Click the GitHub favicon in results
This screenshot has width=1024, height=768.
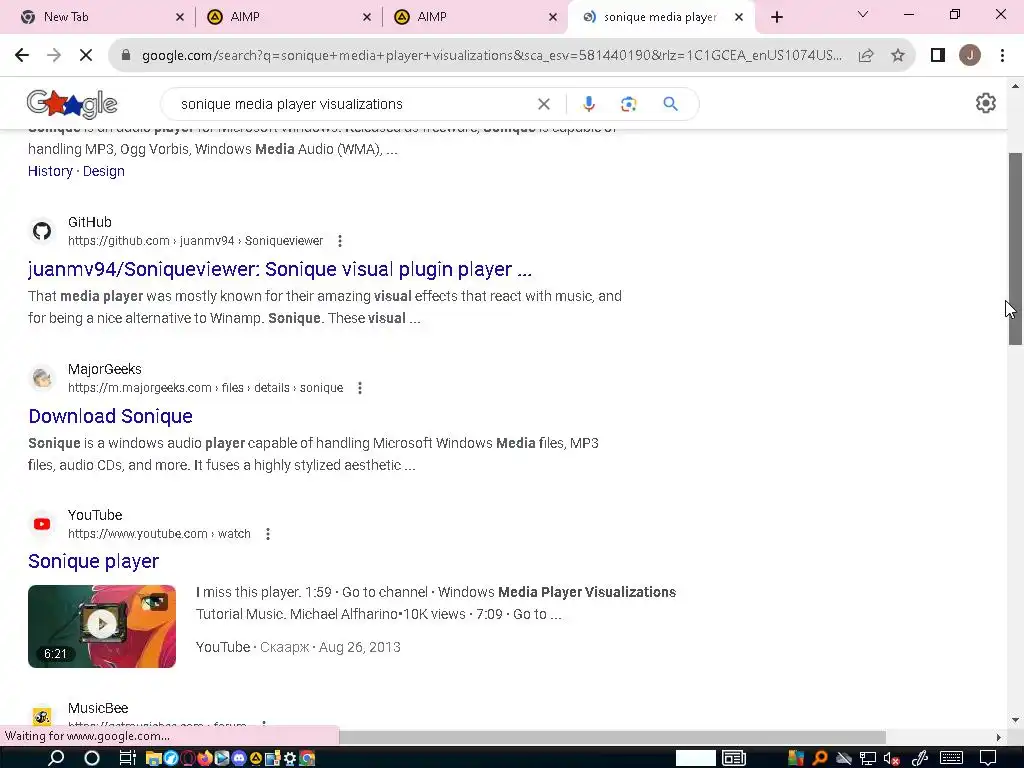[x=42, y=231]
